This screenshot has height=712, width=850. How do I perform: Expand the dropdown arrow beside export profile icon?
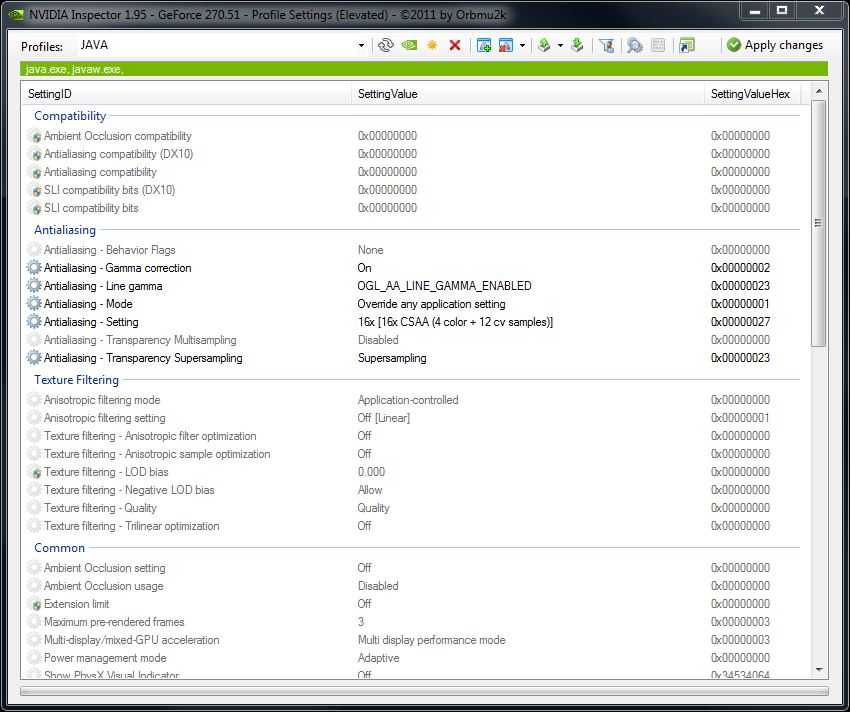pyautogui.click(x=561, y=46)
